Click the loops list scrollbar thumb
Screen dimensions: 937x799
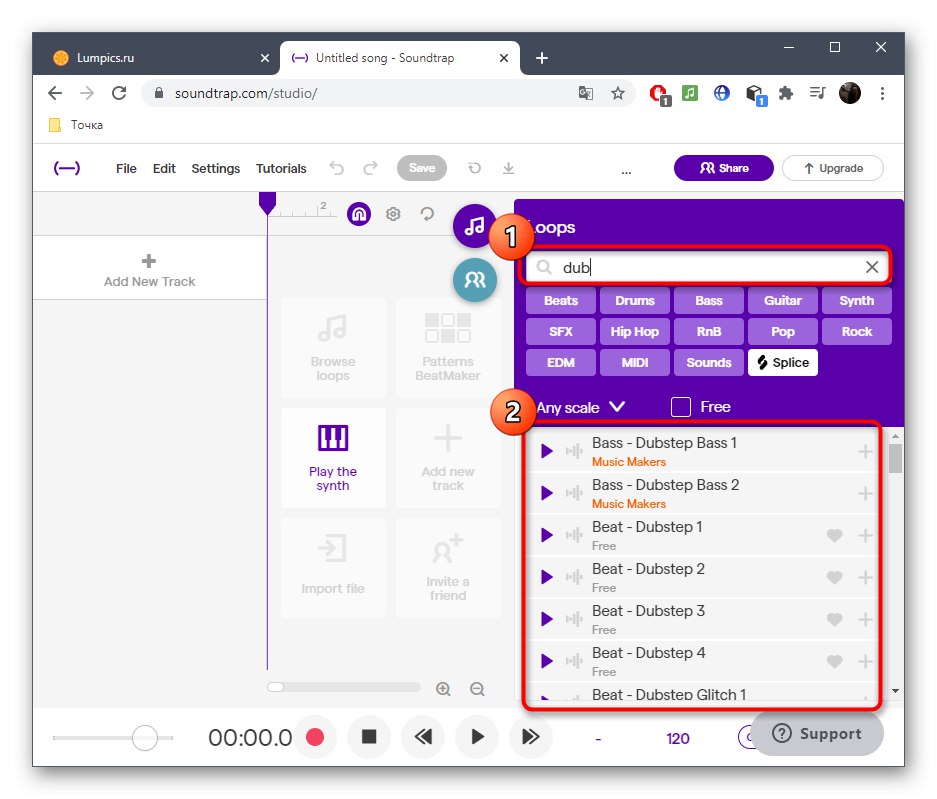pos(895,458)
